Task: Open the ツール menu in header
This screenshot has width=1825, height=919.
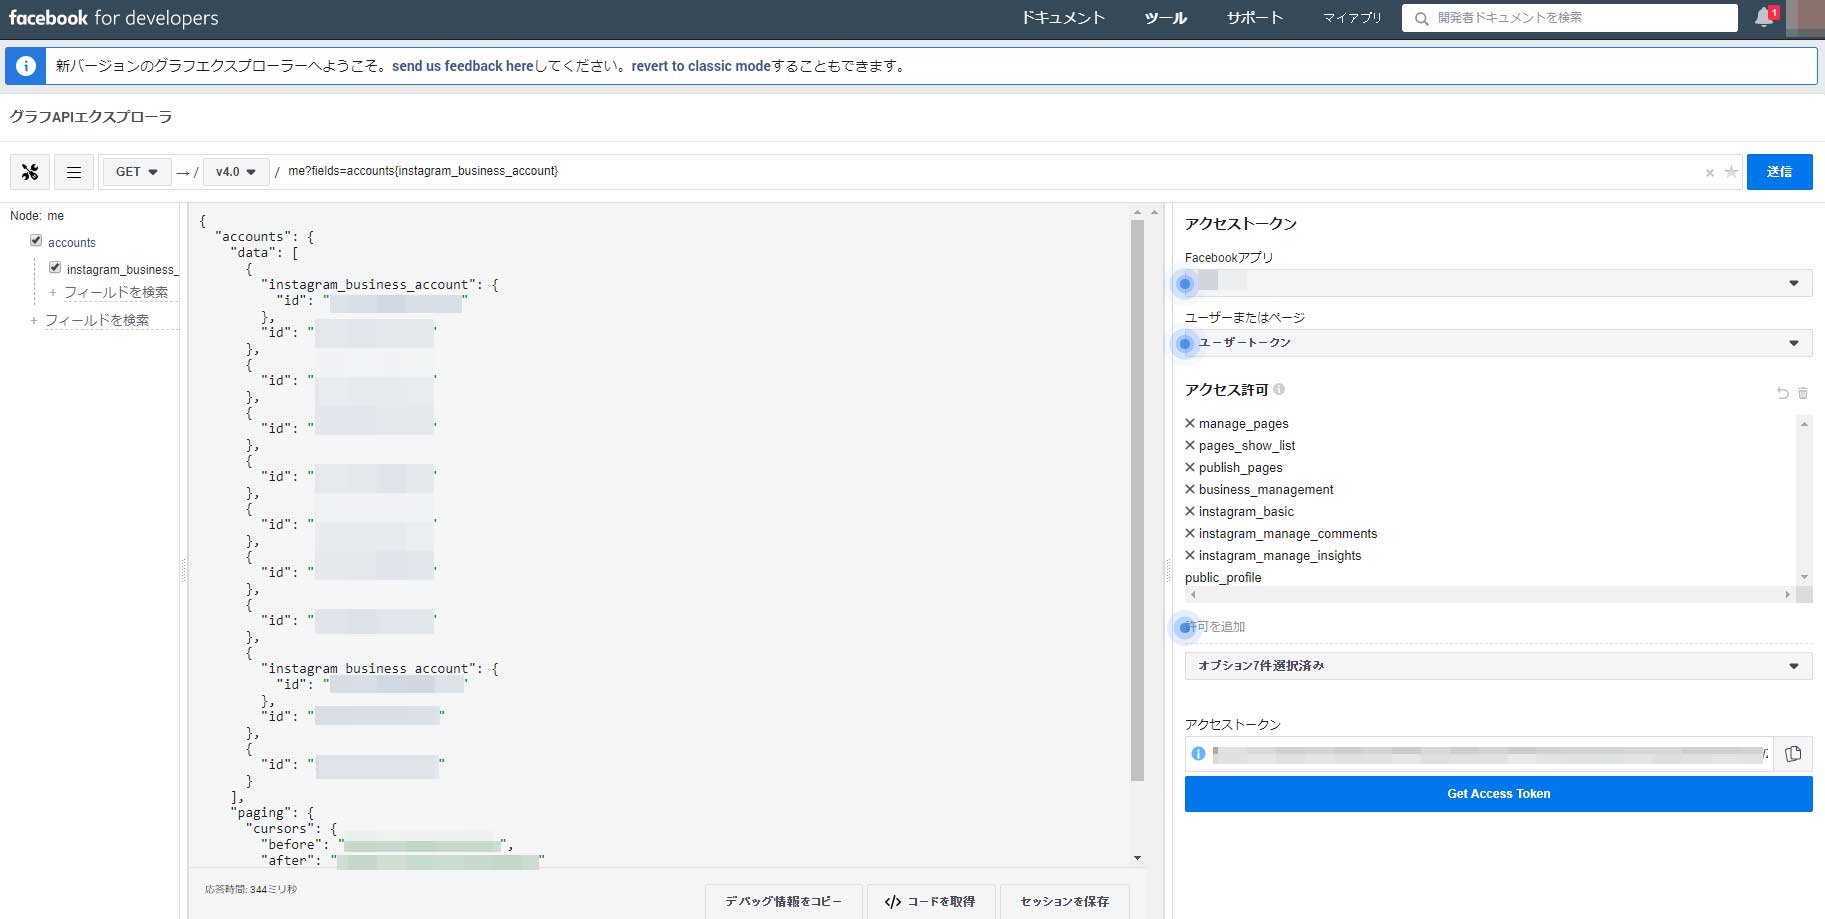Action: point(1165,18)
